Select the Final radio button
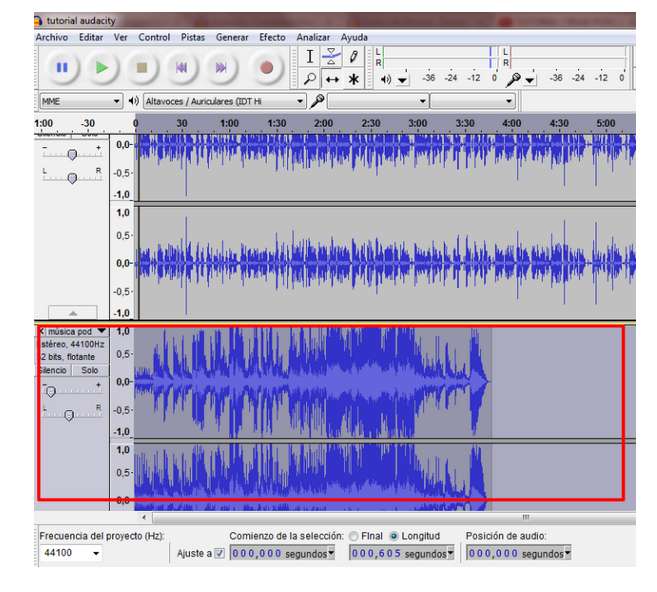657x592 pixels. tap(354, 536)
